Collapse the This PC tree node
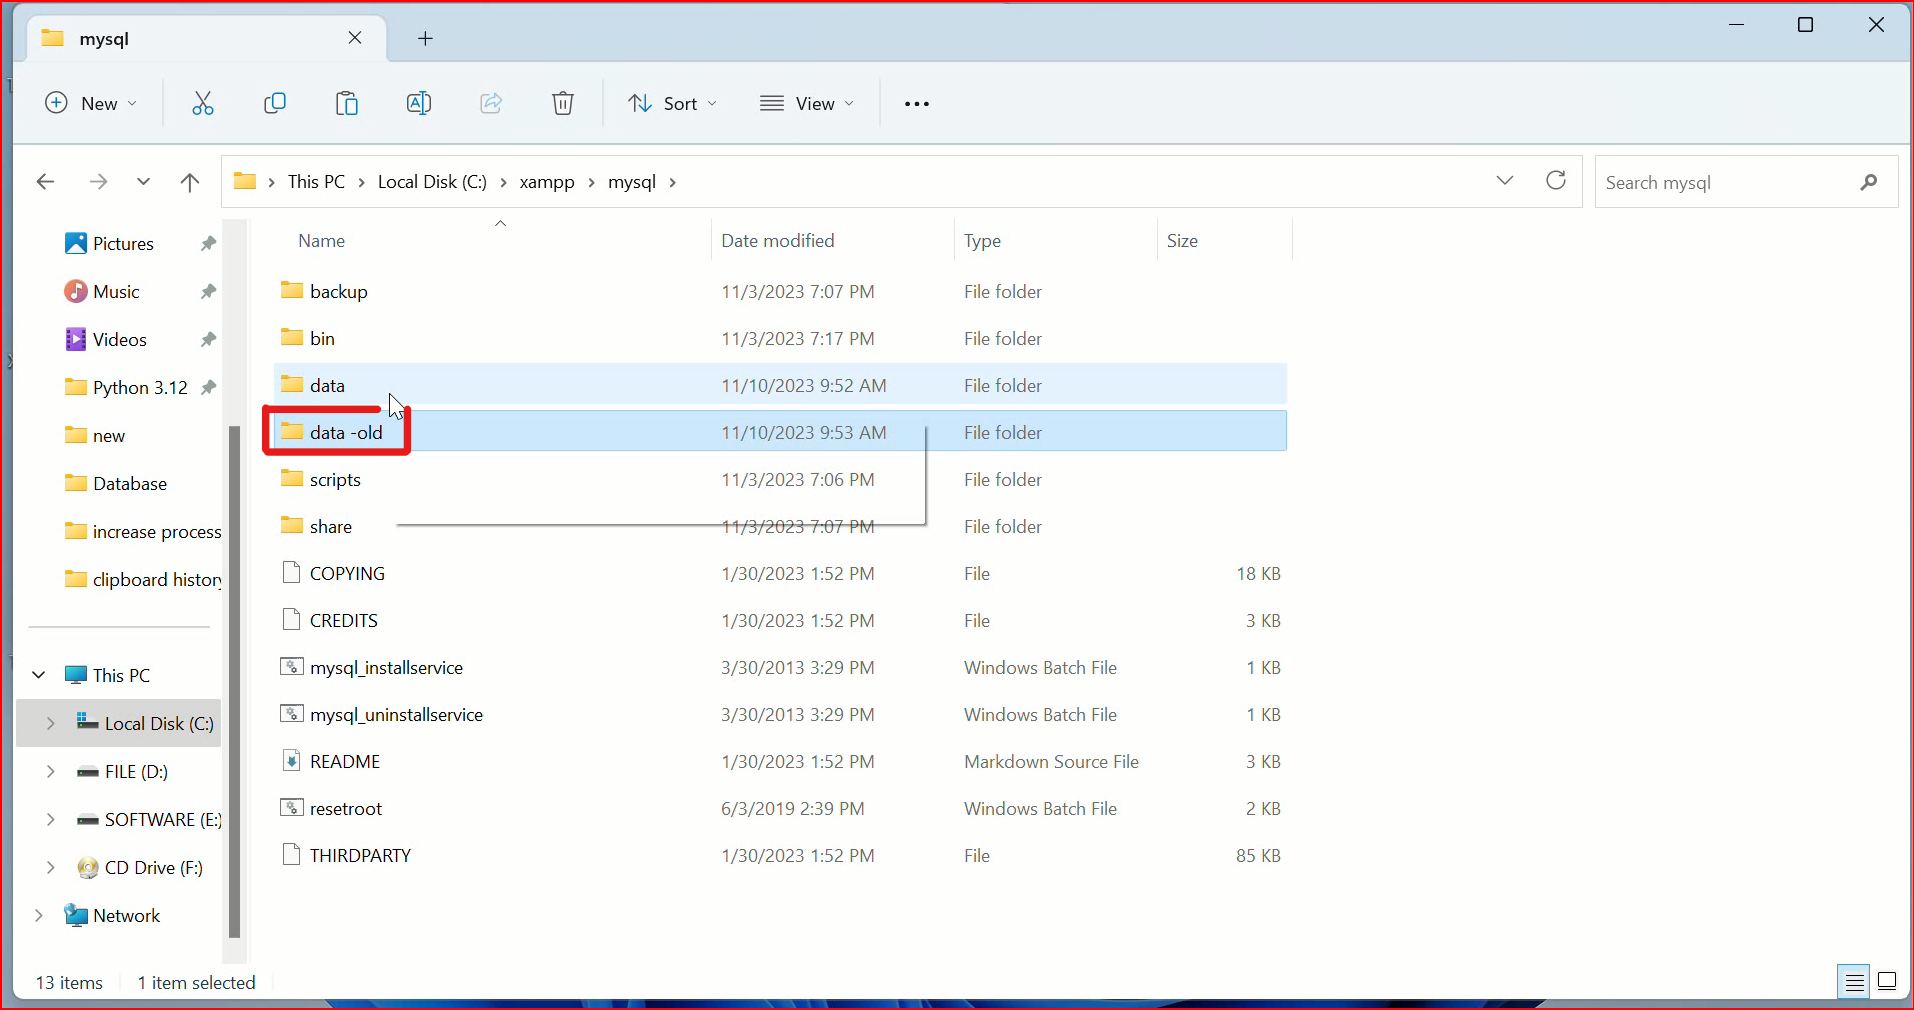This screenshot has height=1010, width=1914. [39, 675]
